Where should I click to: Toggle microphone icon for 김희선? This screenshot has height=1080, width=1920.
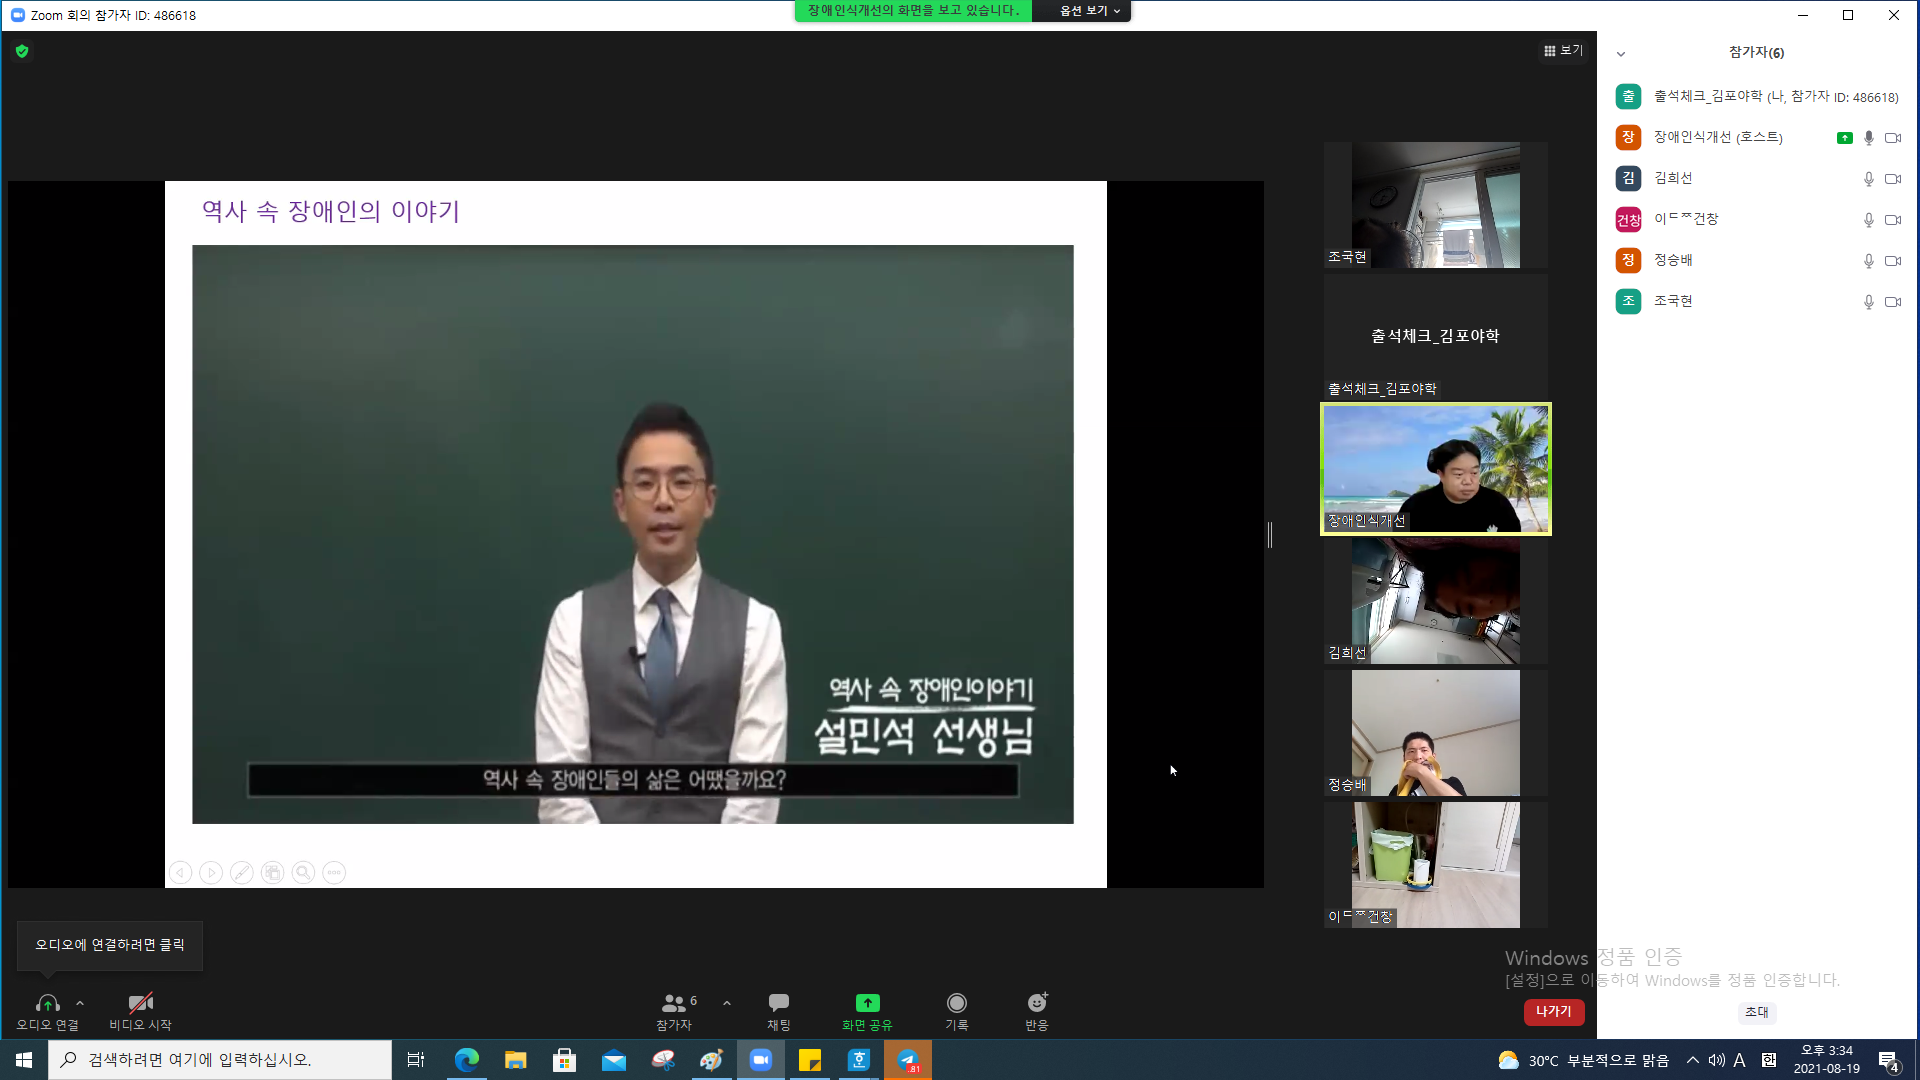pyautogui.click(x=1869, y=179)
